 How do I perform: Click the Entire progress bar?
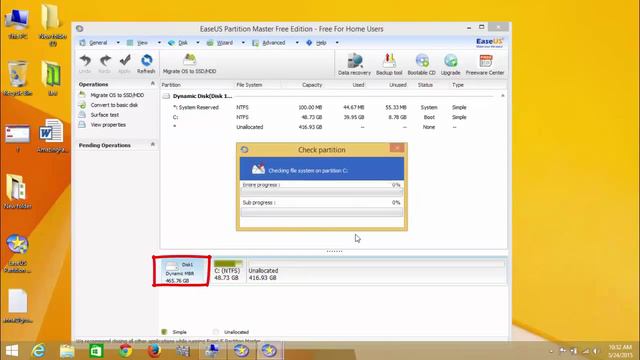tap(322, 192)
